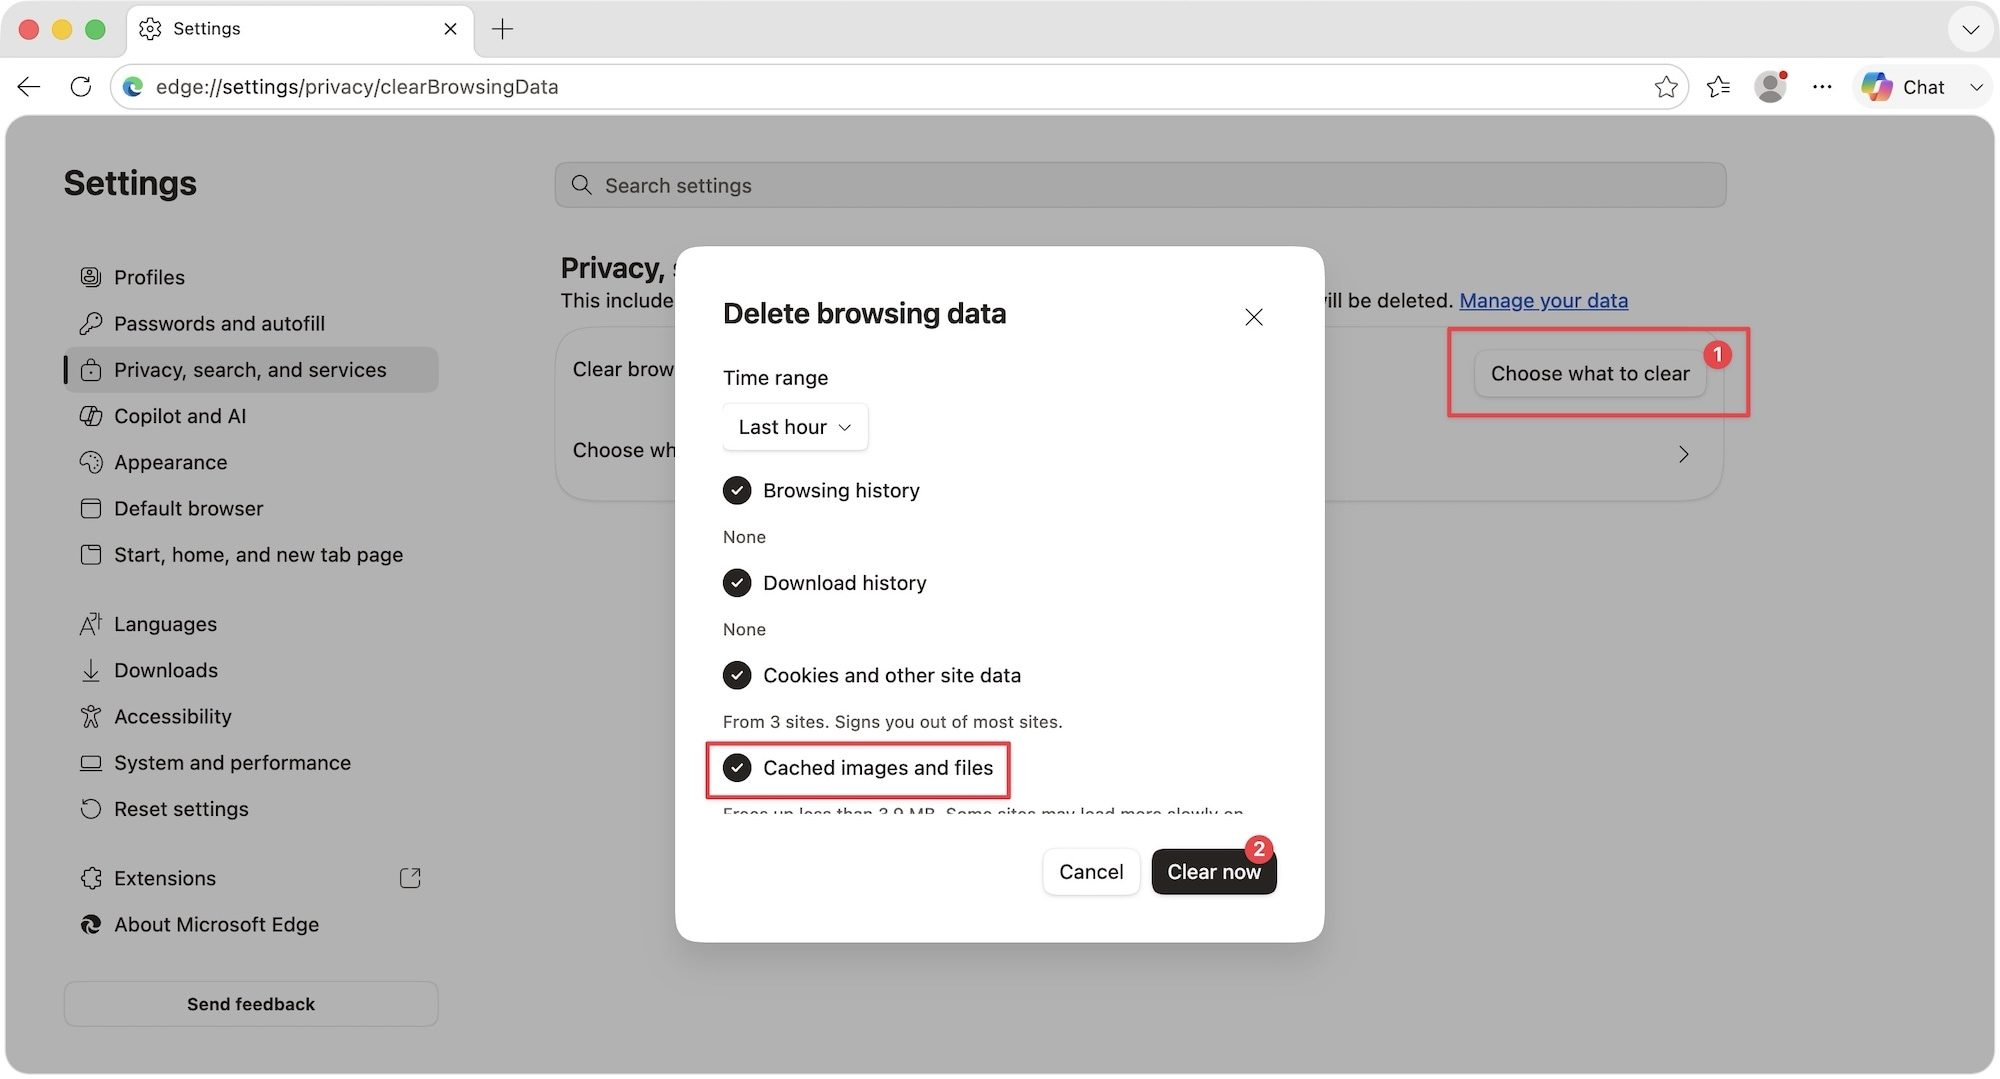The width and height of the screenshot is (2000, 1079).
Task: Open Profiles settings
Action: (251, 277)
